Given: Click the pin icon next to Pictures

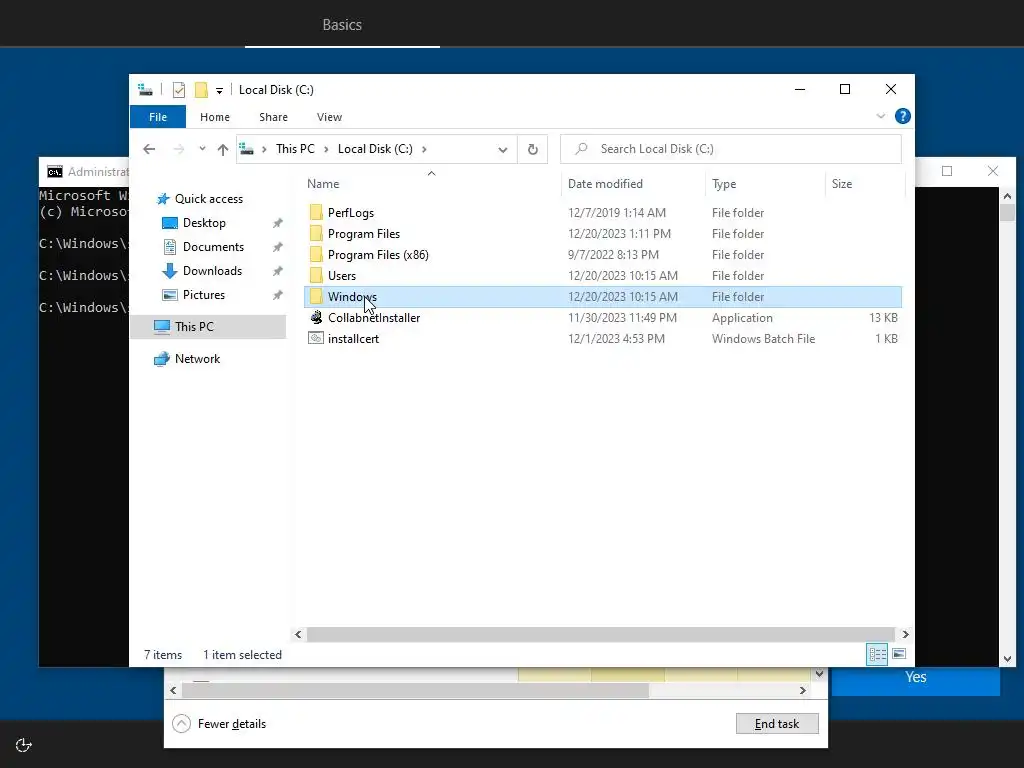Looking at the screenshot, I should pos(278,295).
